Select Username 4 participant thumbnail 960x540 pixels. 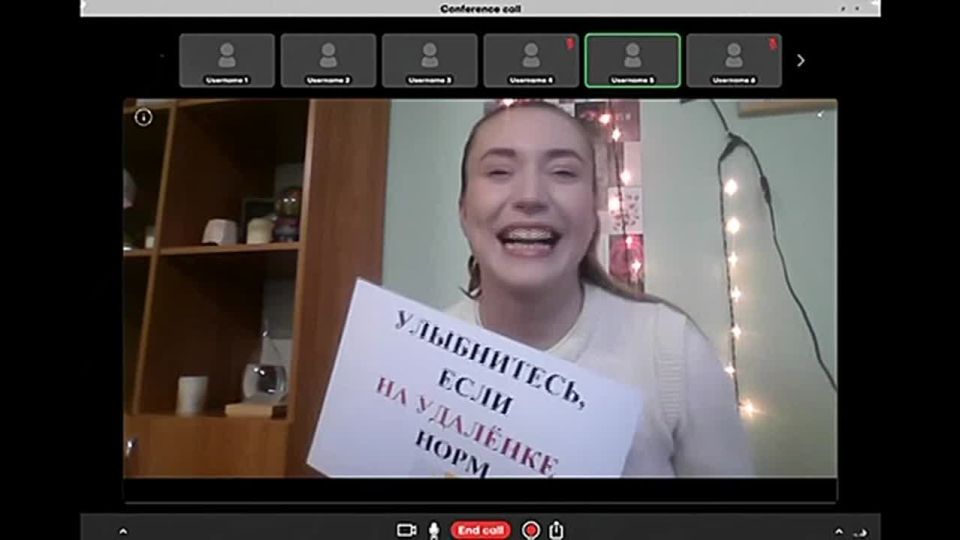[x=530, y=61]
